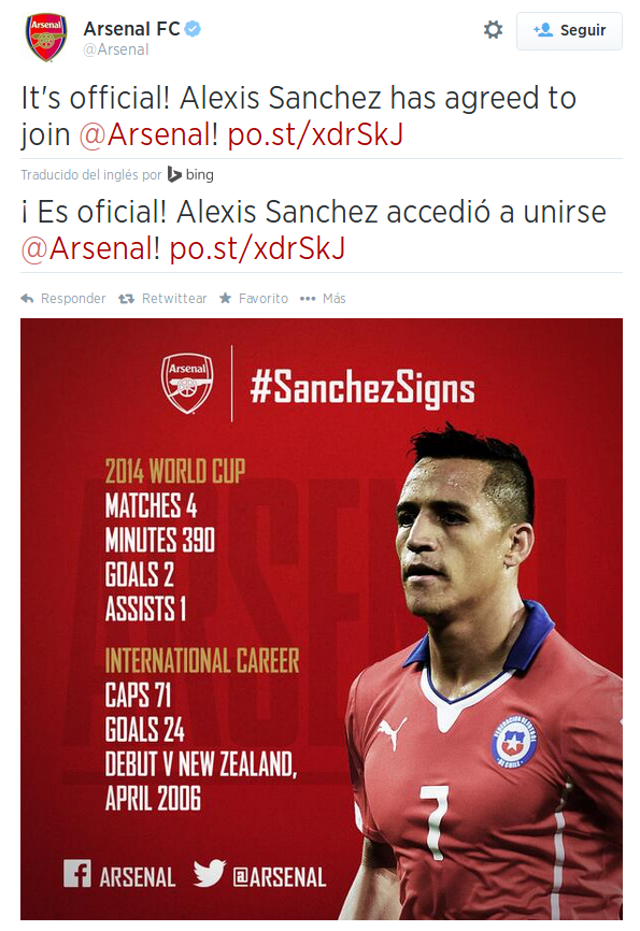Click the Bing translator logo
640x931 pixels.
[x=190, y=174]
